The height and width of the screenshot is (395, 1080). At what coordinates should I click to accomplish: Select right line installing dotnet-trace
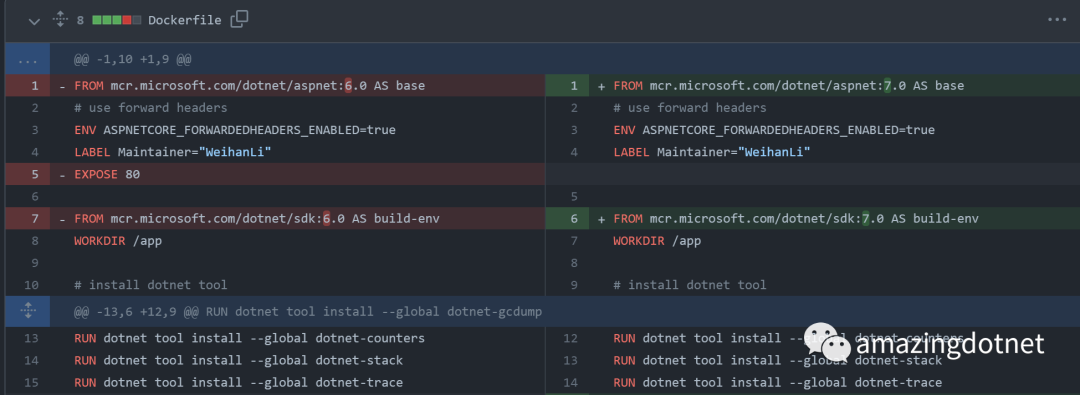(x=778, y=382)
